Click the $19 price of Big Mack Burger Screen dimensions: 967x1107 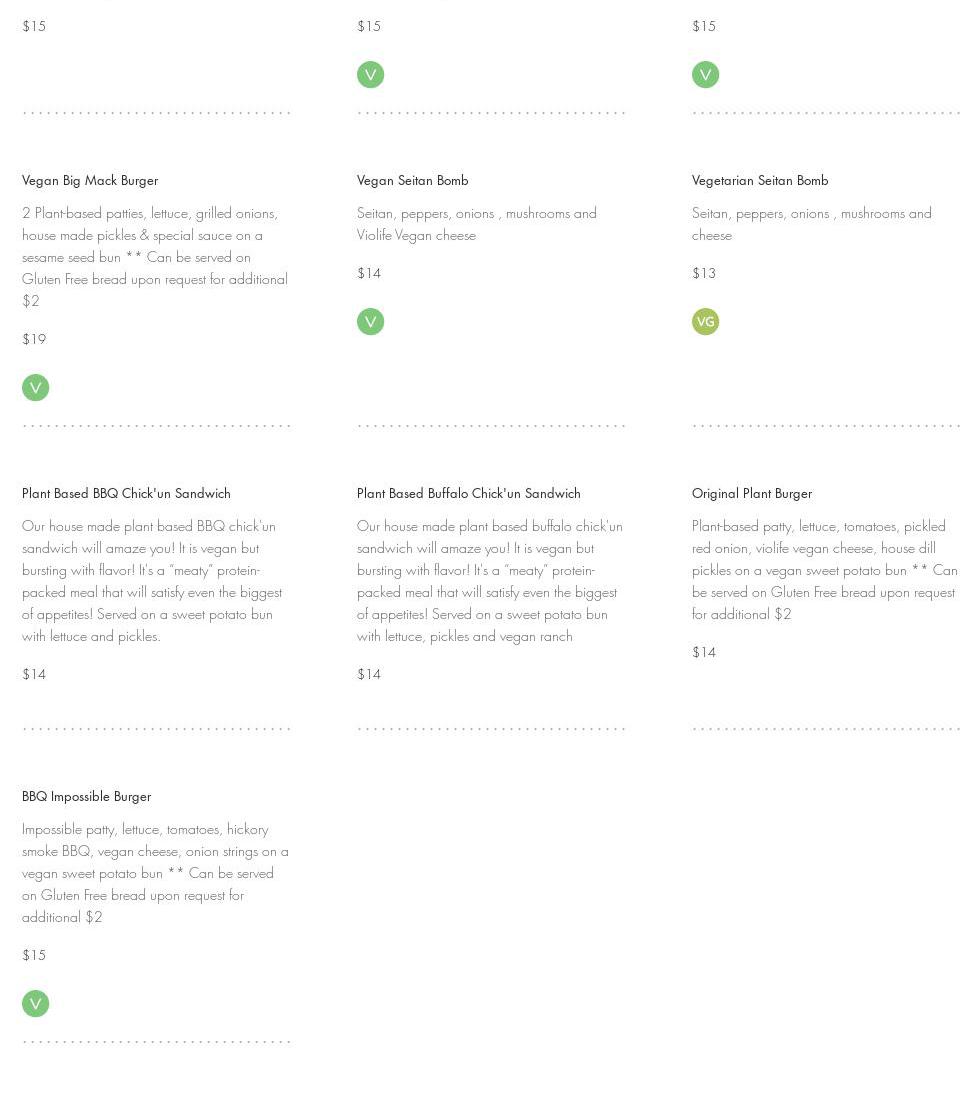(34, 339)
